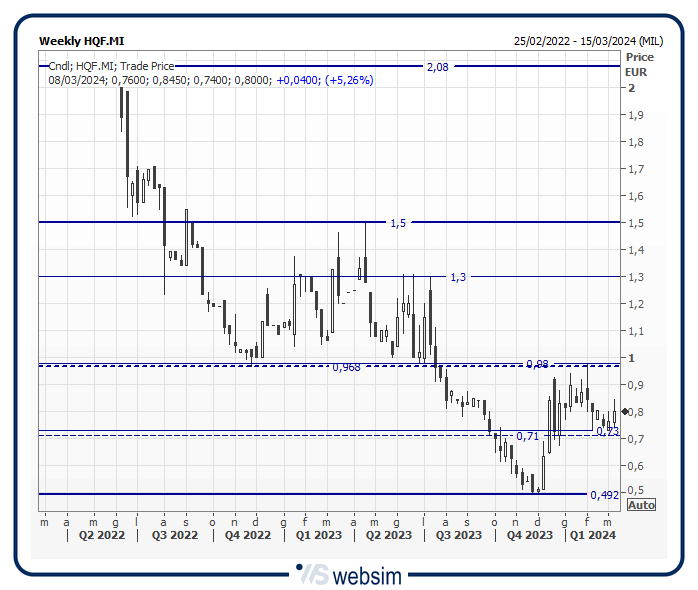Select the 0,98 level label
This screenshot has width=698, height=590.
pos(537,364)
